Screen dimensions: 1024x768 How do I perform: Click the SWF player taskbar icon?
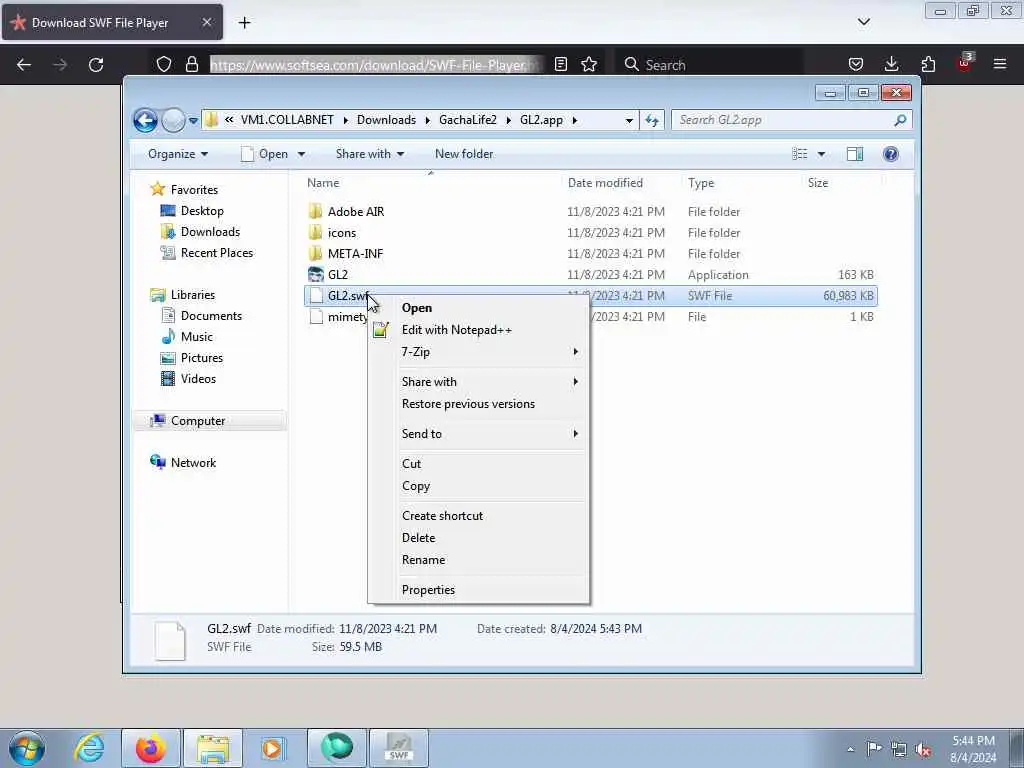399,748
